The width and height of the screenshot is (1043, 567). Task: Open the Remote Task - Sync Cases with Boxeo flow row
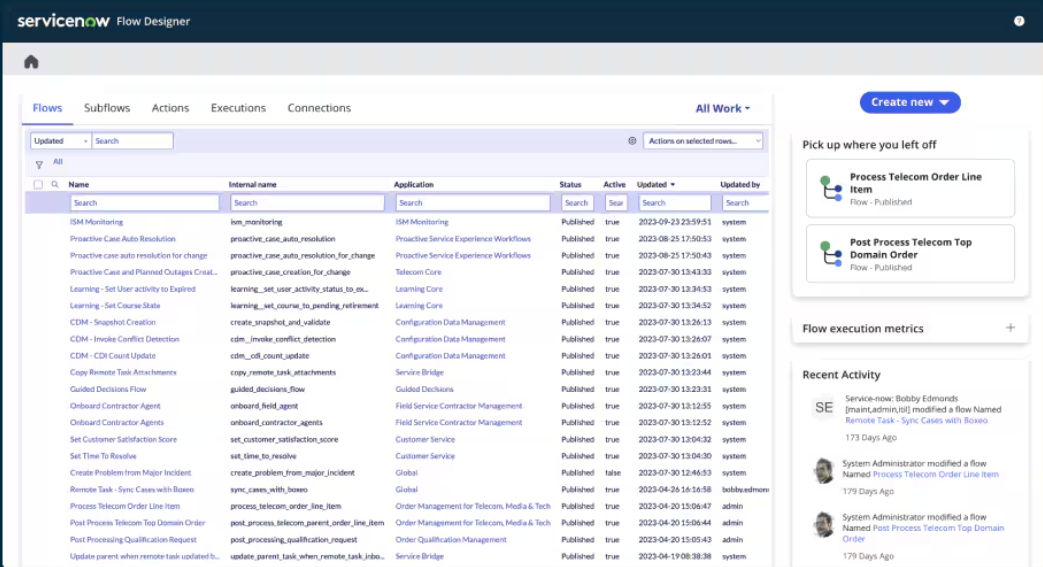[x=132, y=490]
